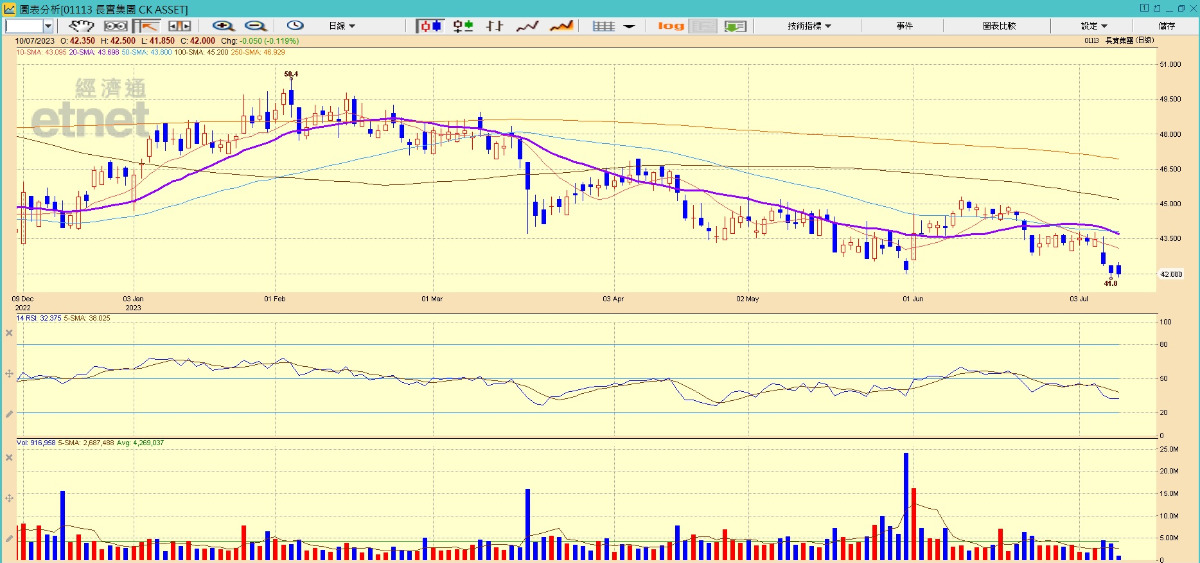Screen dimensions: 1200x563
Task: Switch to line chart type
Action: click(528, 26)
